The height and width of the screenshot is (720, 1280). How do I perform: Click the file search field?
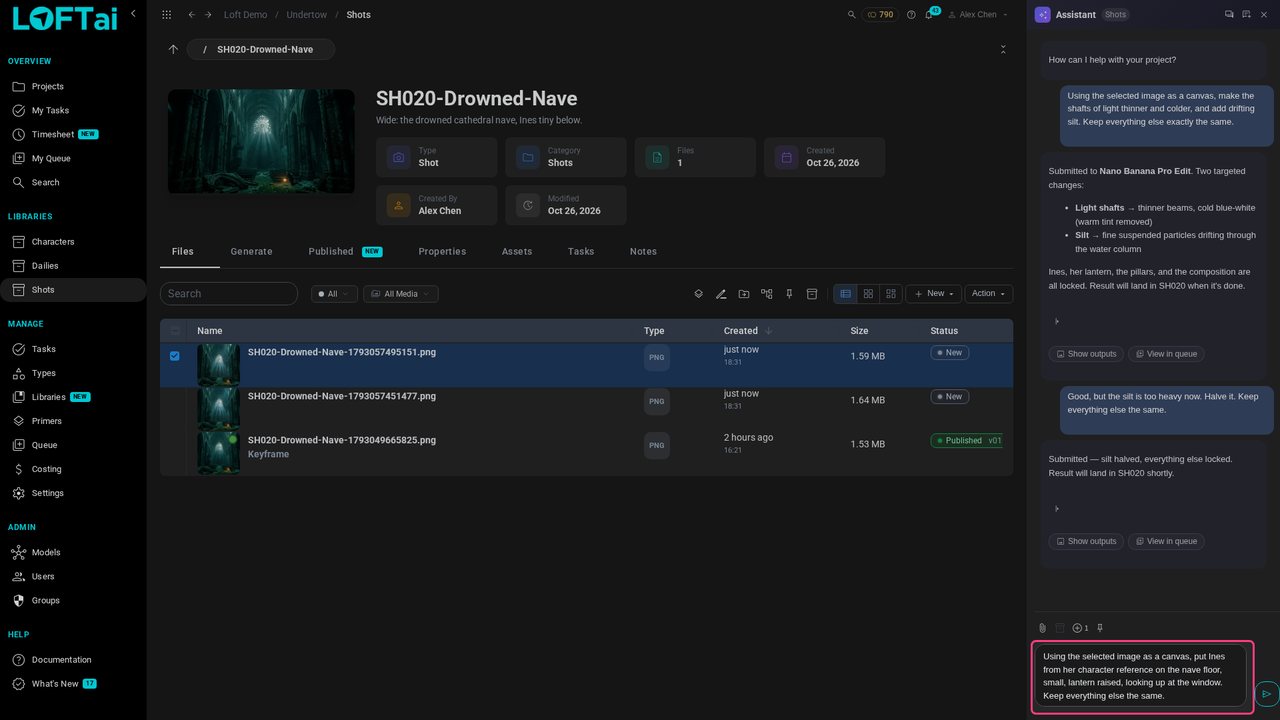pyautogui.click(x=229, y=294)
